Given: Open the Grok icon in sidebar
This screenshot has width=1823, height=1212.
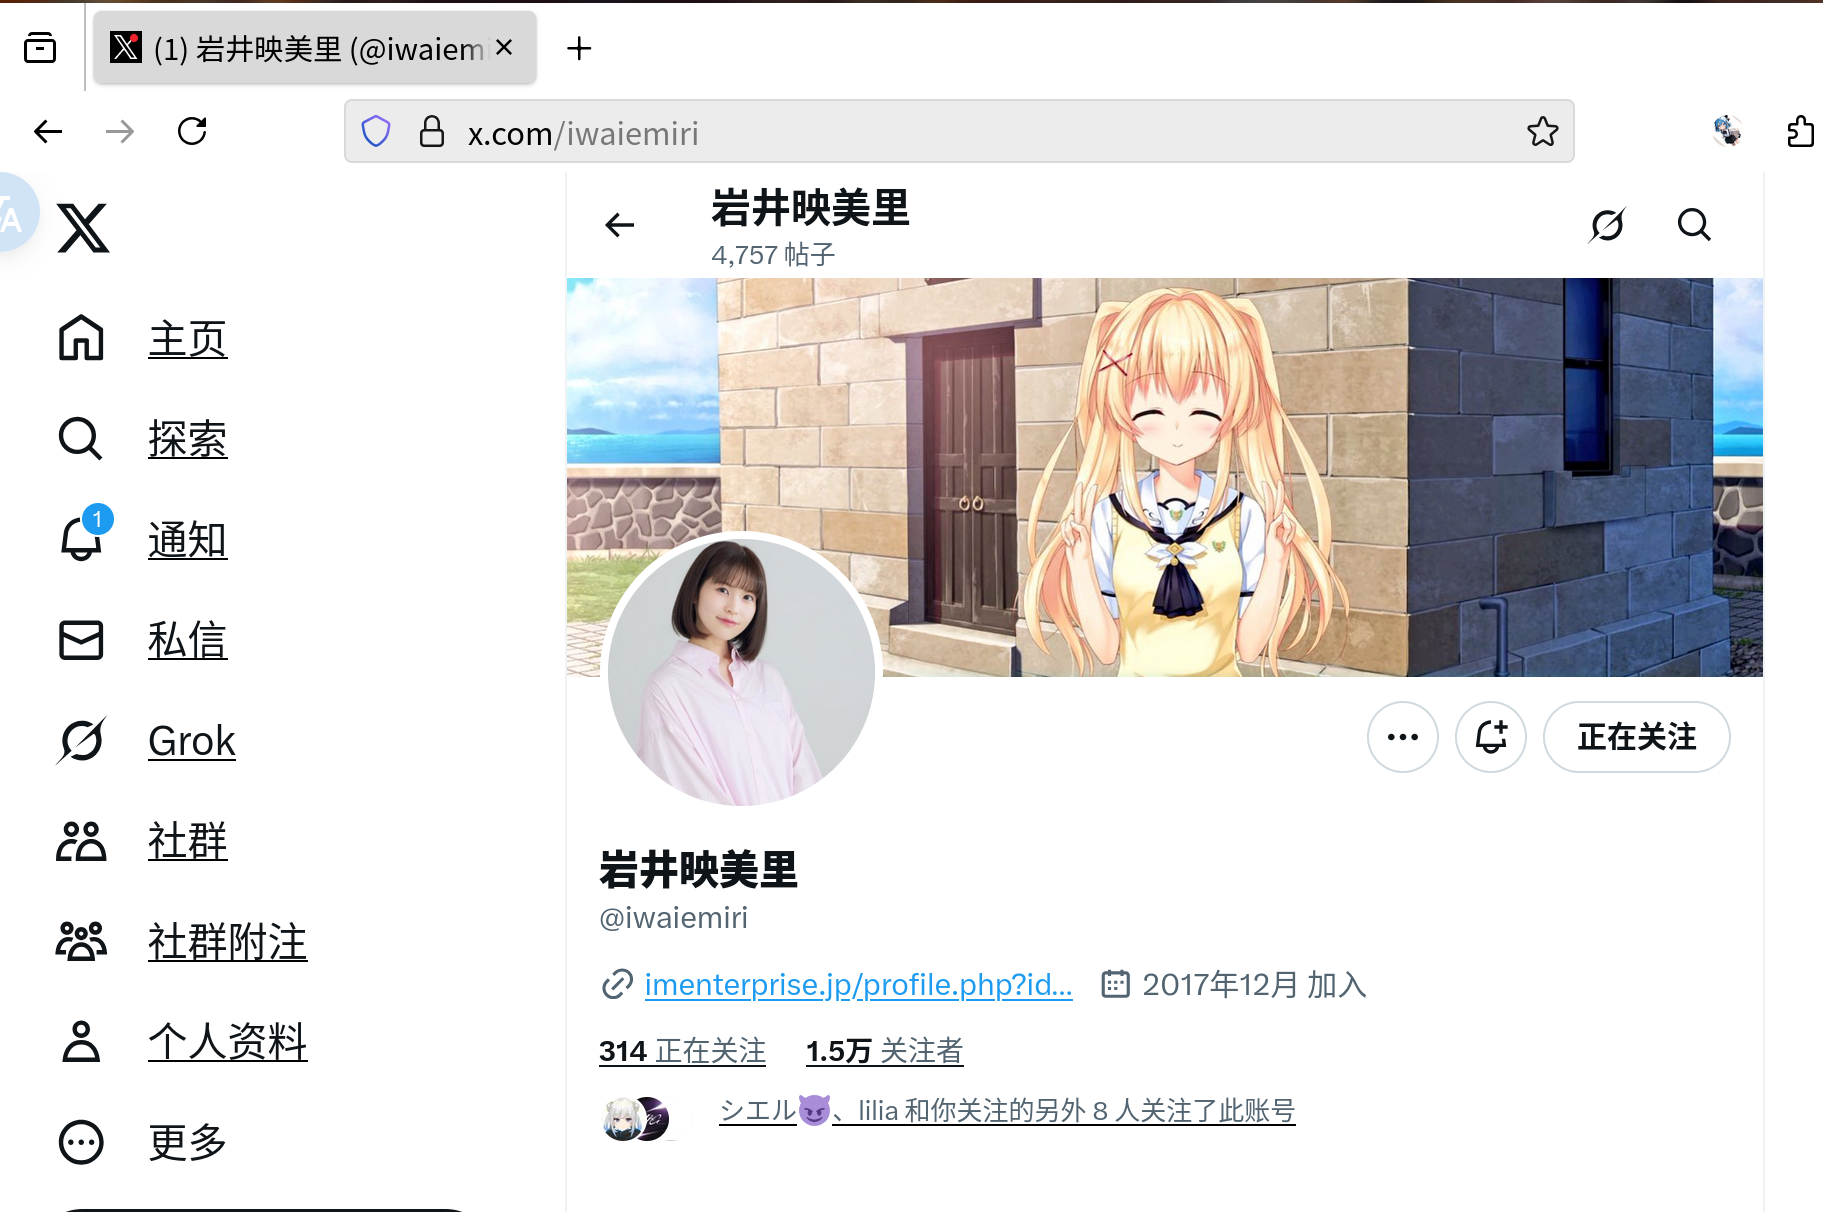Looking at the screenshot, I should (x=81, y=741).
